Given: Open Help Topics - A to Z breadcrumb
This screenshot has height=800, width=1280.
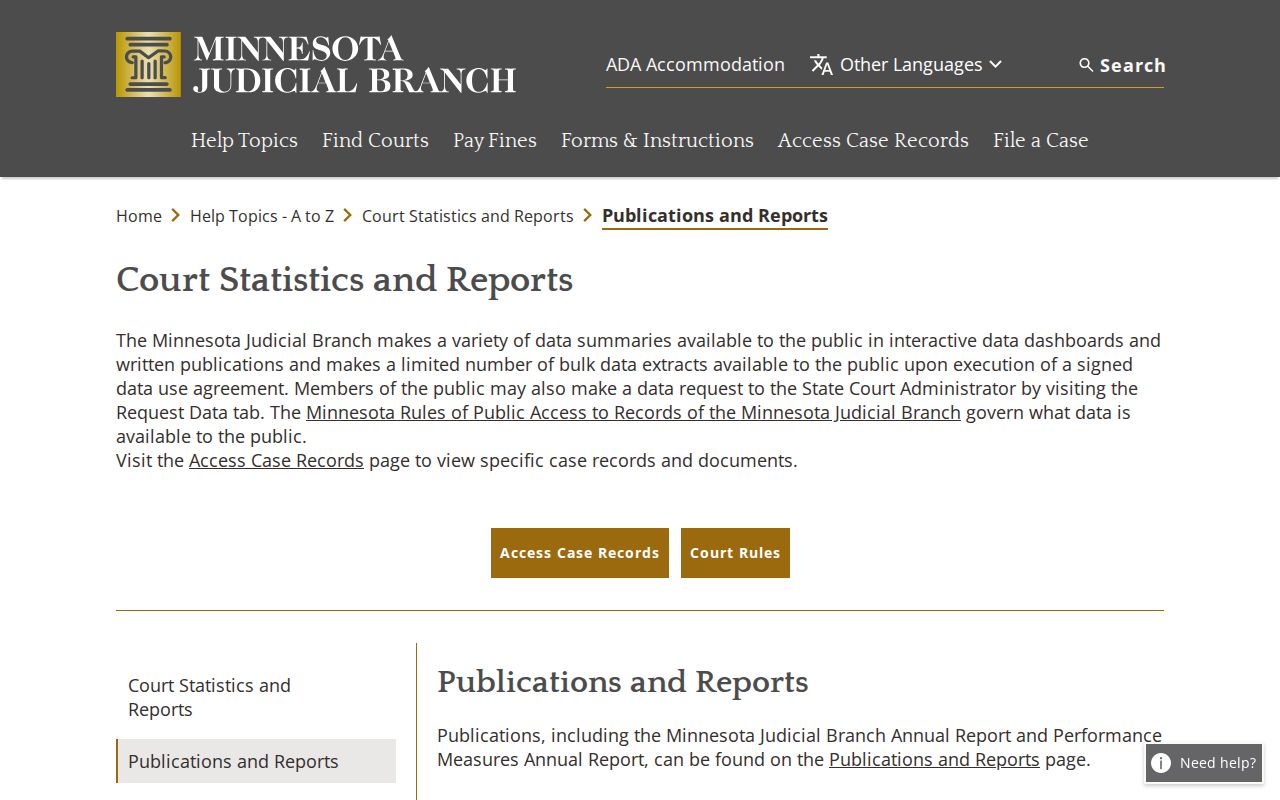Looking at the screenshot, I should point(262,216).
